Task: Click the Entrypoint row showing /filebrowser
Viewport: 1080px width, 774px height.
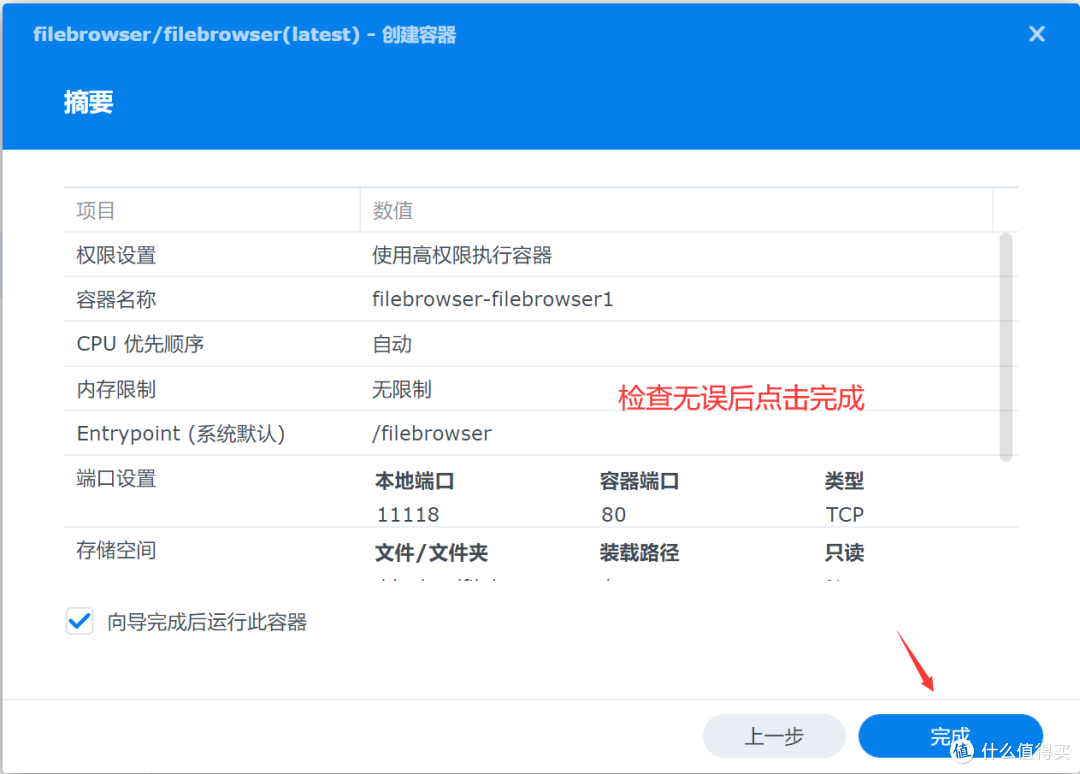Action: (300, 432)
